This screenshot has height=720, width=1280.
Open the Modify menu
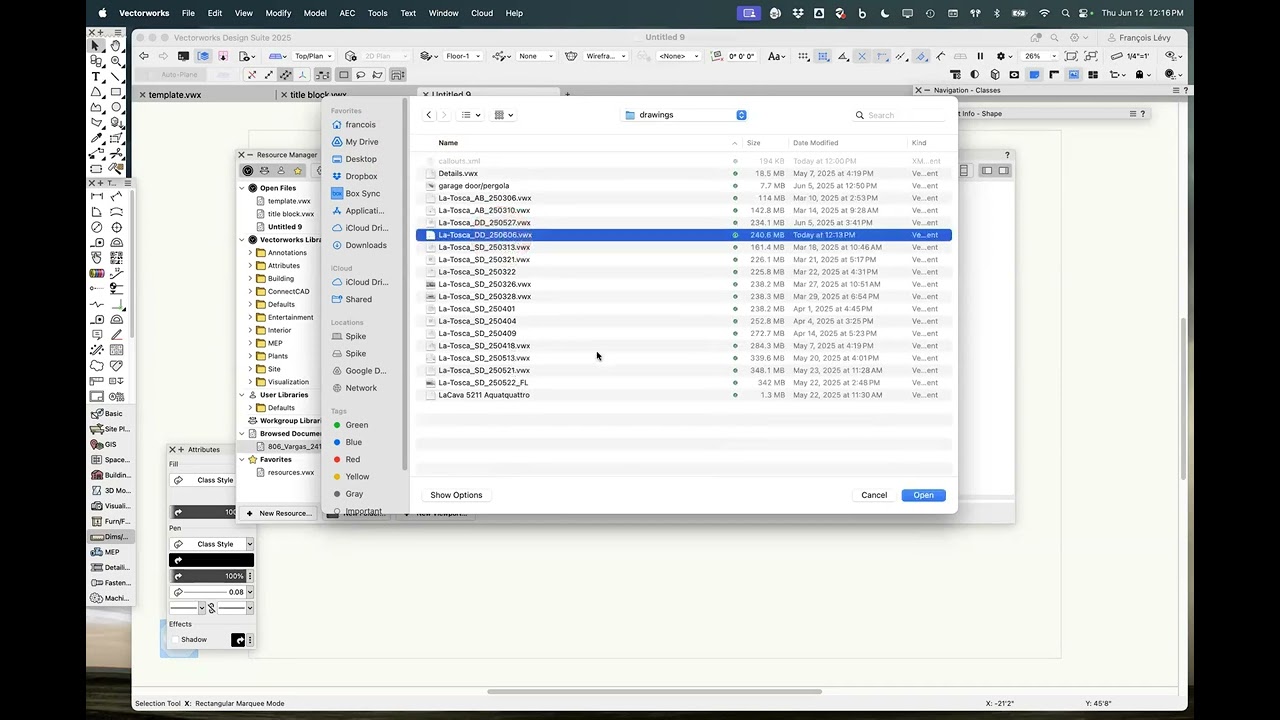tap(278, 13)
